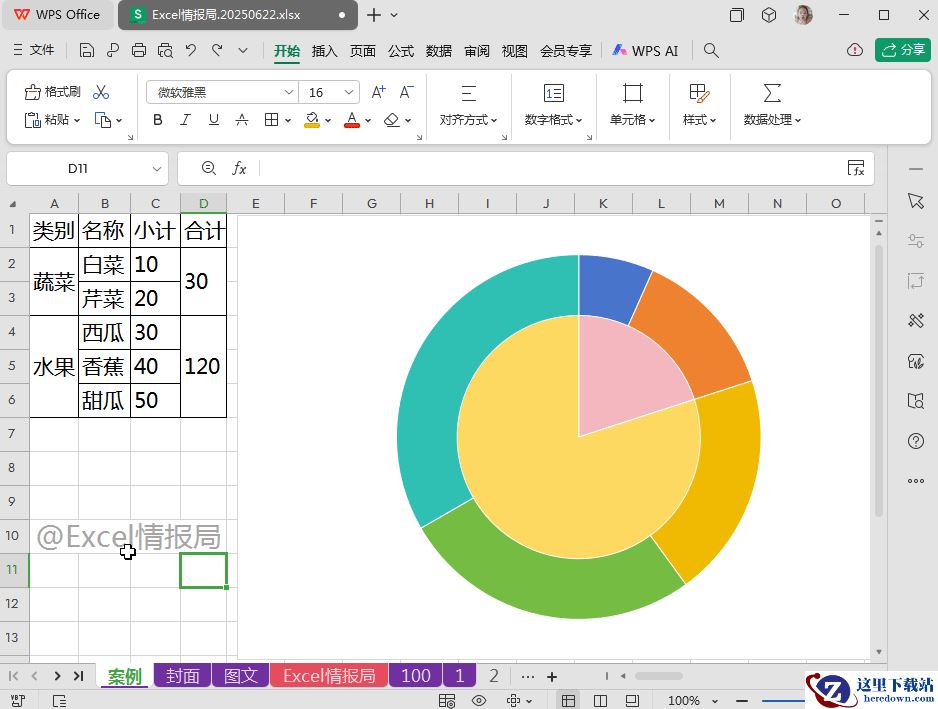
Task: Click the Format Painter button
Action: click(52, 92)
